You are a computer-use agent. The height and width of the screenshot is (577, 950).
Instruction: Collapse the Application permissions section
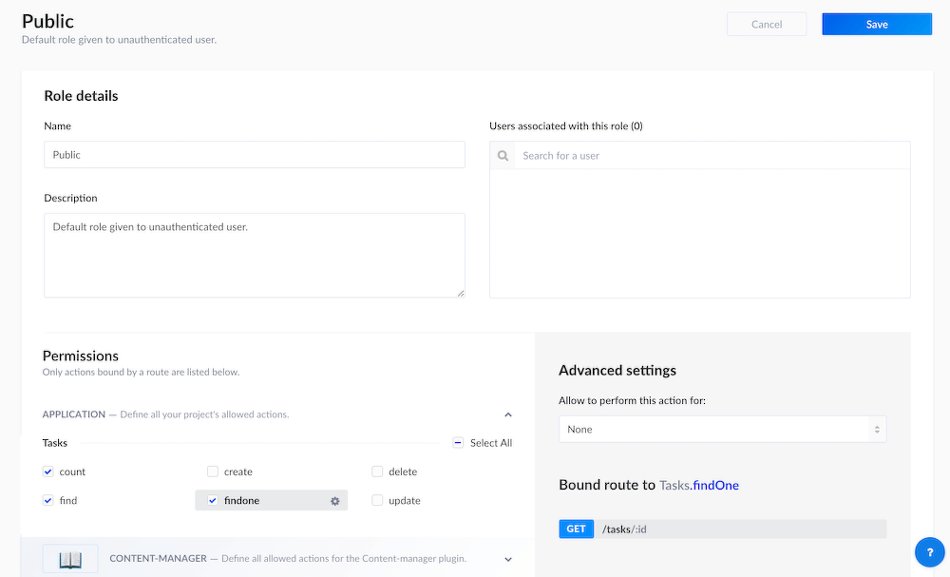508,415
